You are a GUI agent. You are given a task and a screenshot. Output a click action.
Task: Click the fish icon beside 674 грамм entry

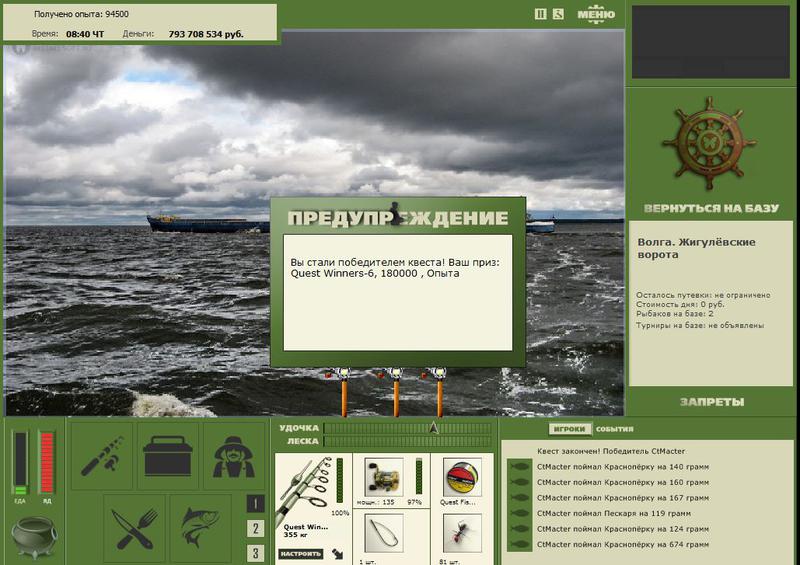(520, 545)
